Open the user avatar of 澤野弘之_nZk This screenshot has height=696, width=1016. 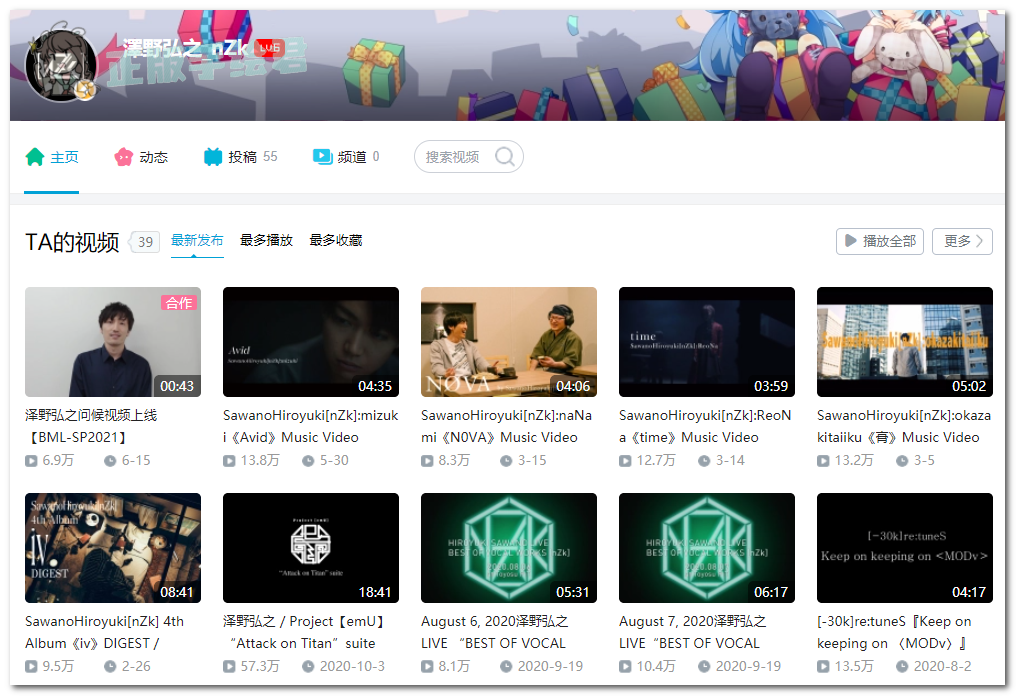pyautogui.click(x=61, y=65)
